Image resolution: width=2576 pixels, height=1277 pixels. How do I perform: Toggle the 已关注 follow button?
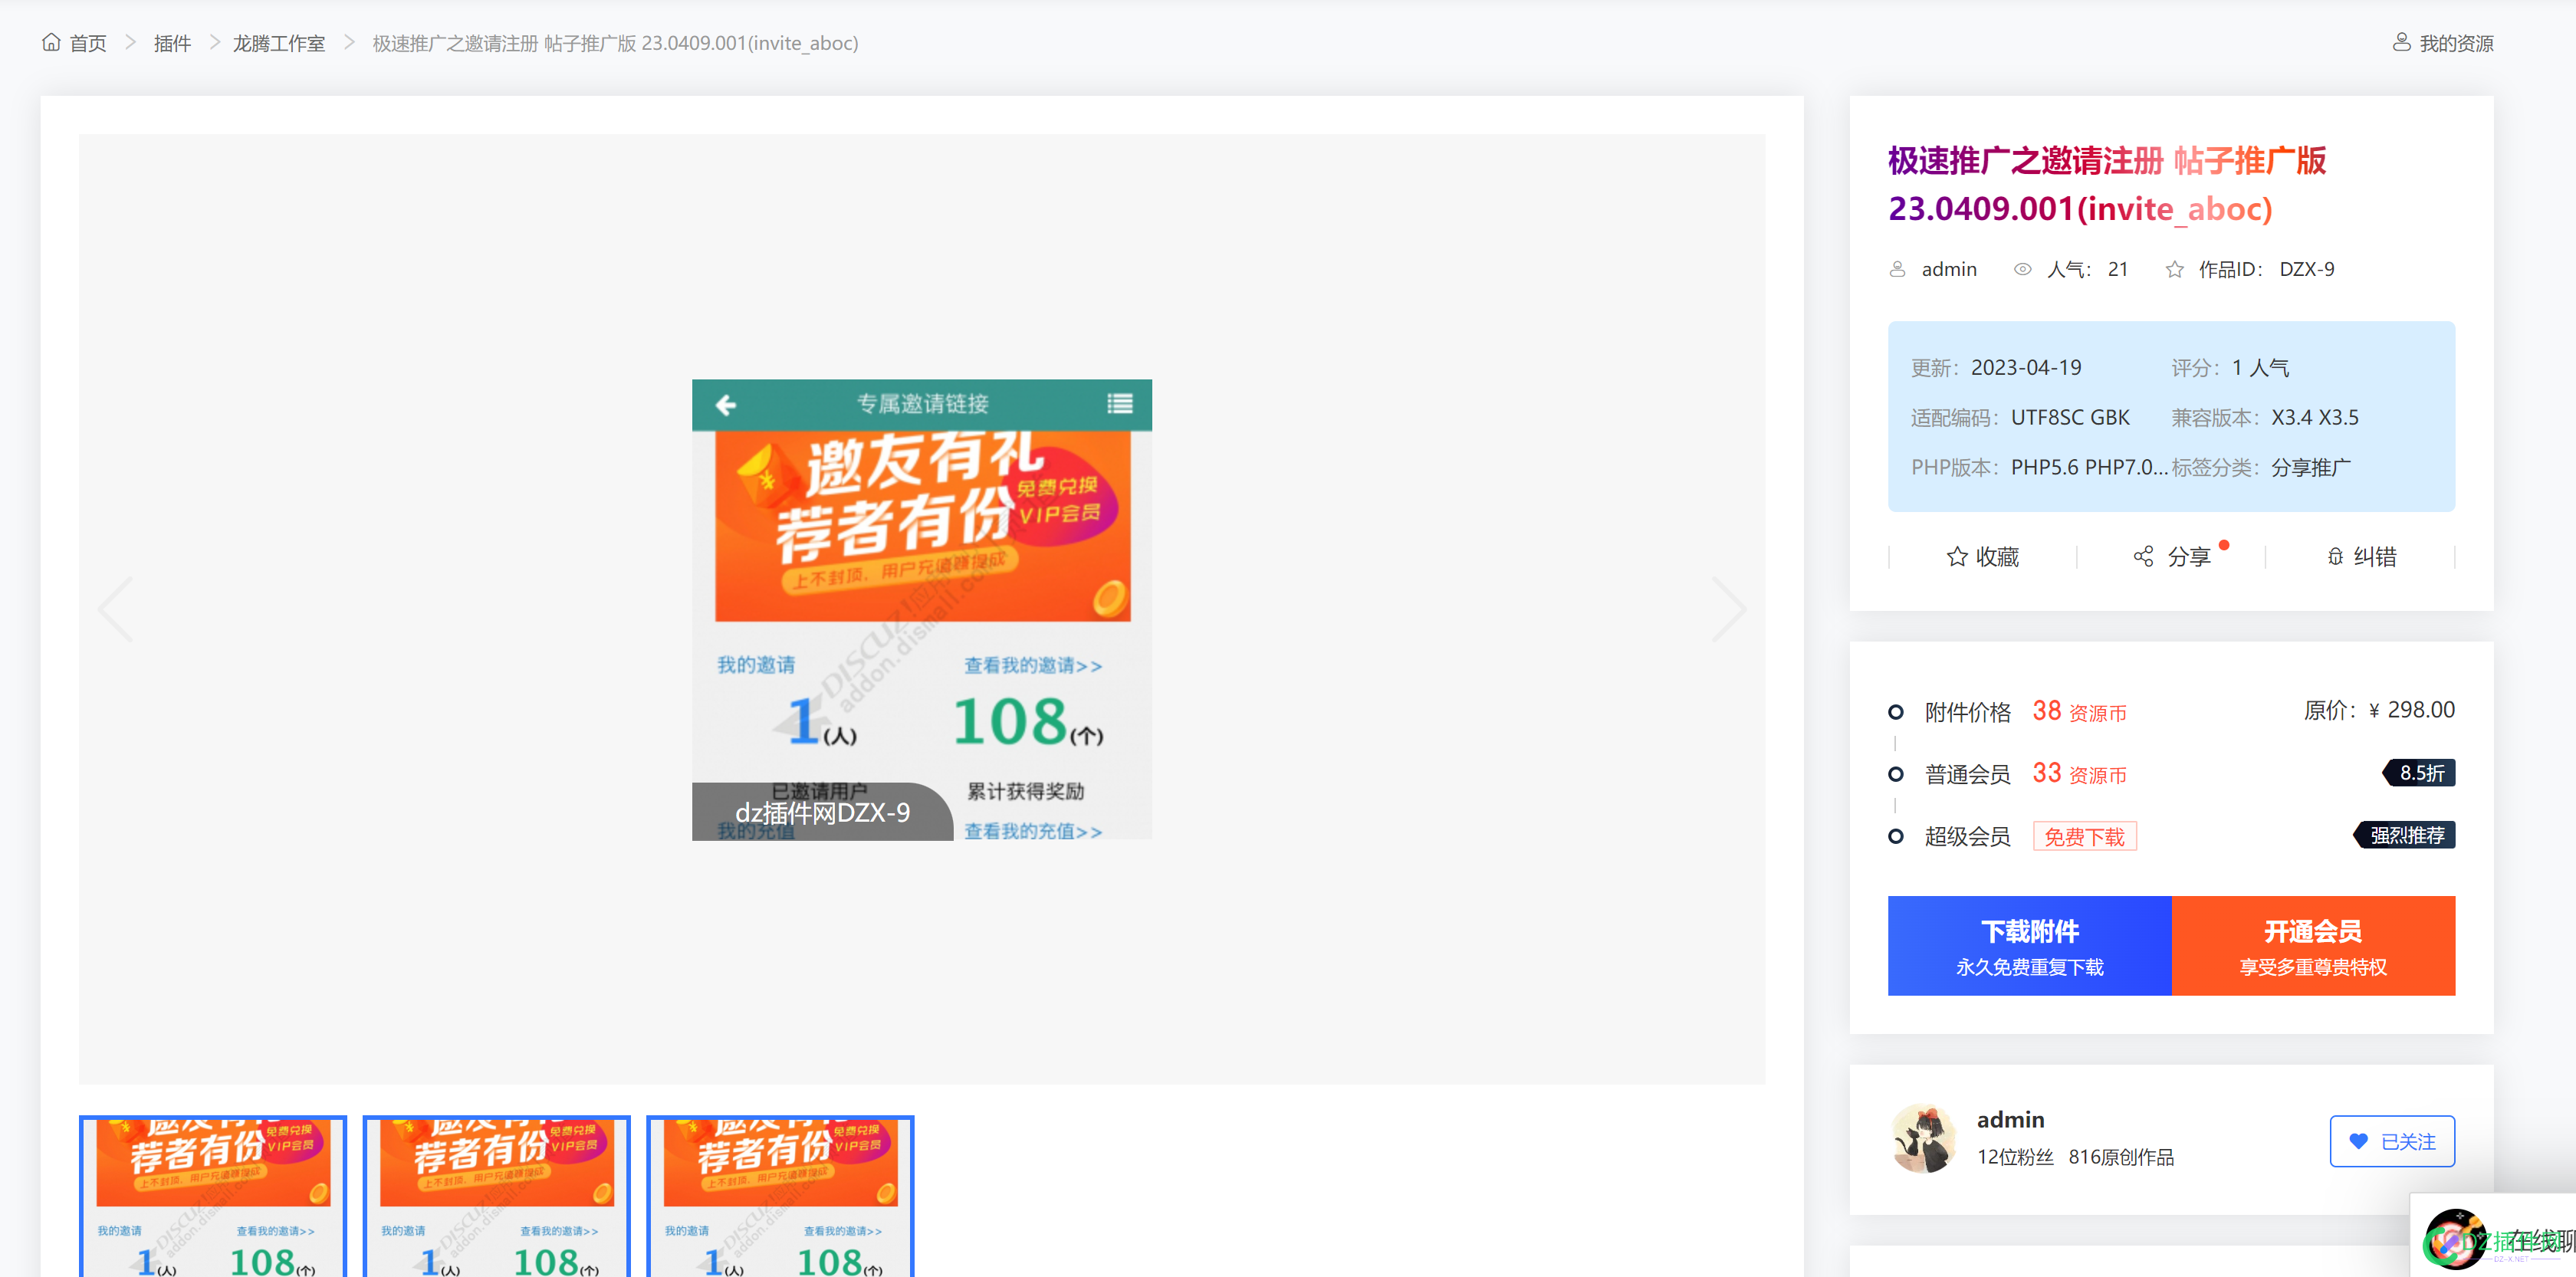pos(2392,1141)
